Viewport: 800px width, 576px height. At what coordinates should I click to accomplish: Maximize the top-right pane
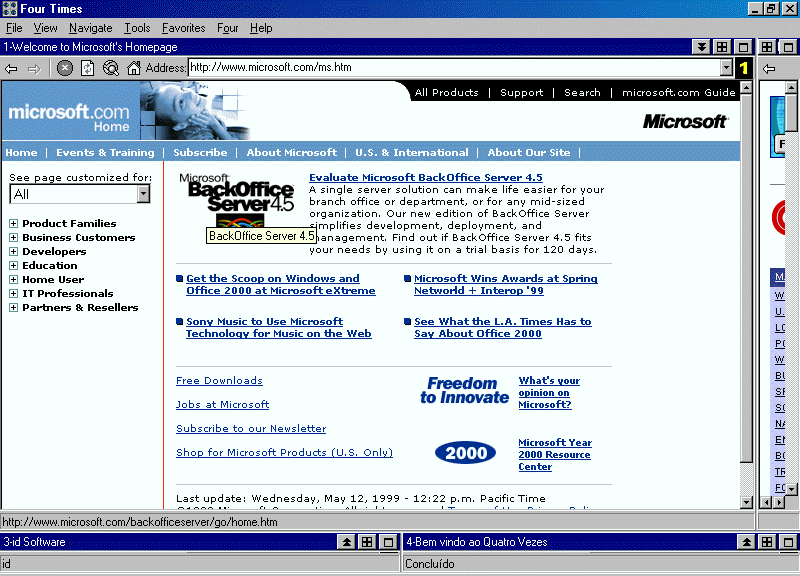(x=788, y=47)
